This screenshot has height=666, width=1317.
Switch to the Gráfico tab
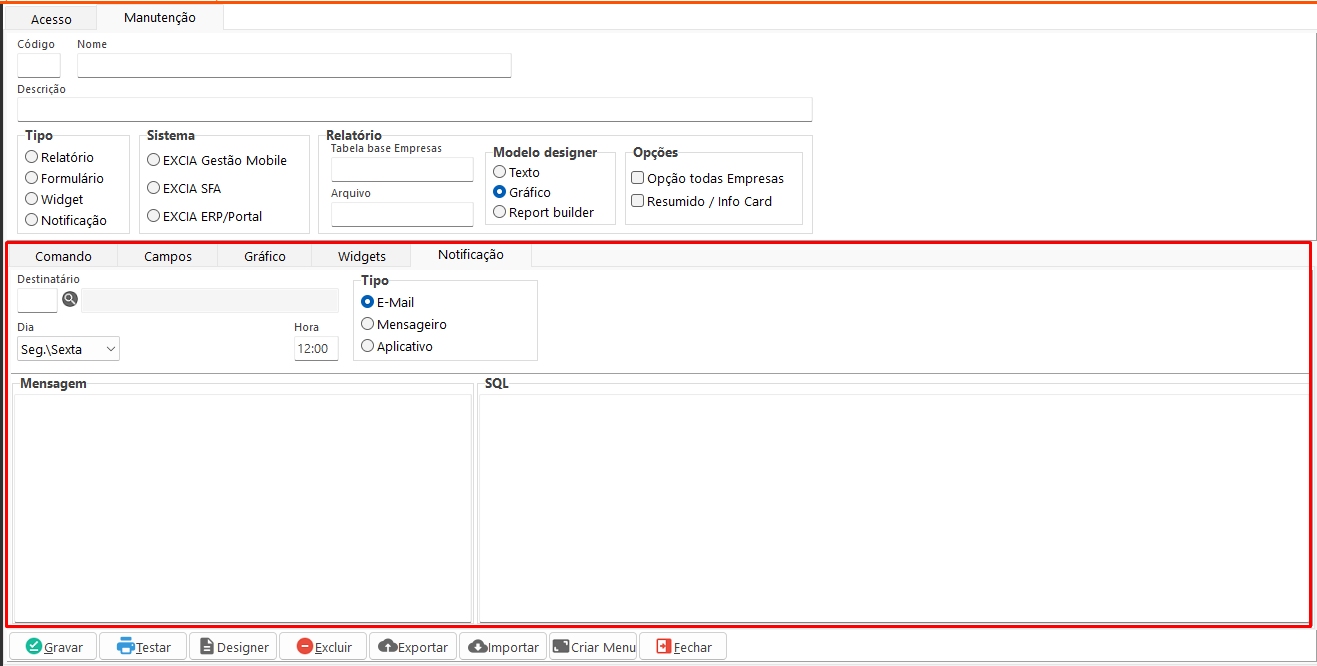coord(265,256)
